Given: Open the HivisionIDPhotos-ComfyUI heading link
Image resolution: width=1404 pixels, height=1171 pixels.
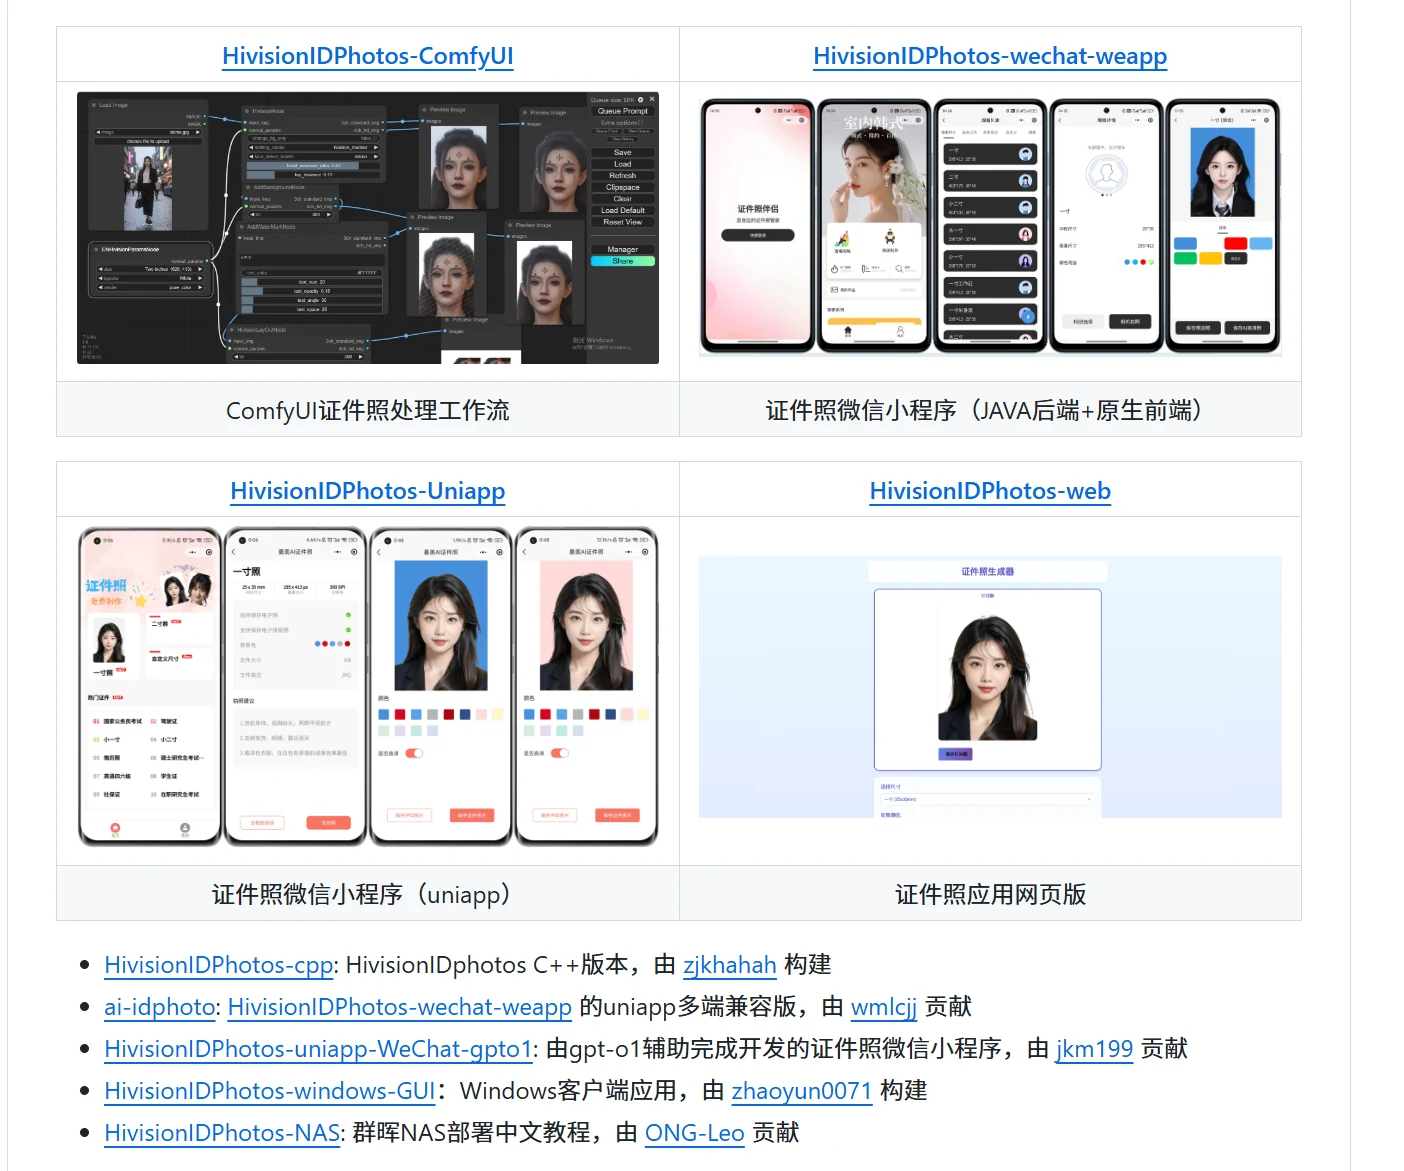Looking at the screenshot, I should tap(367, 56).
